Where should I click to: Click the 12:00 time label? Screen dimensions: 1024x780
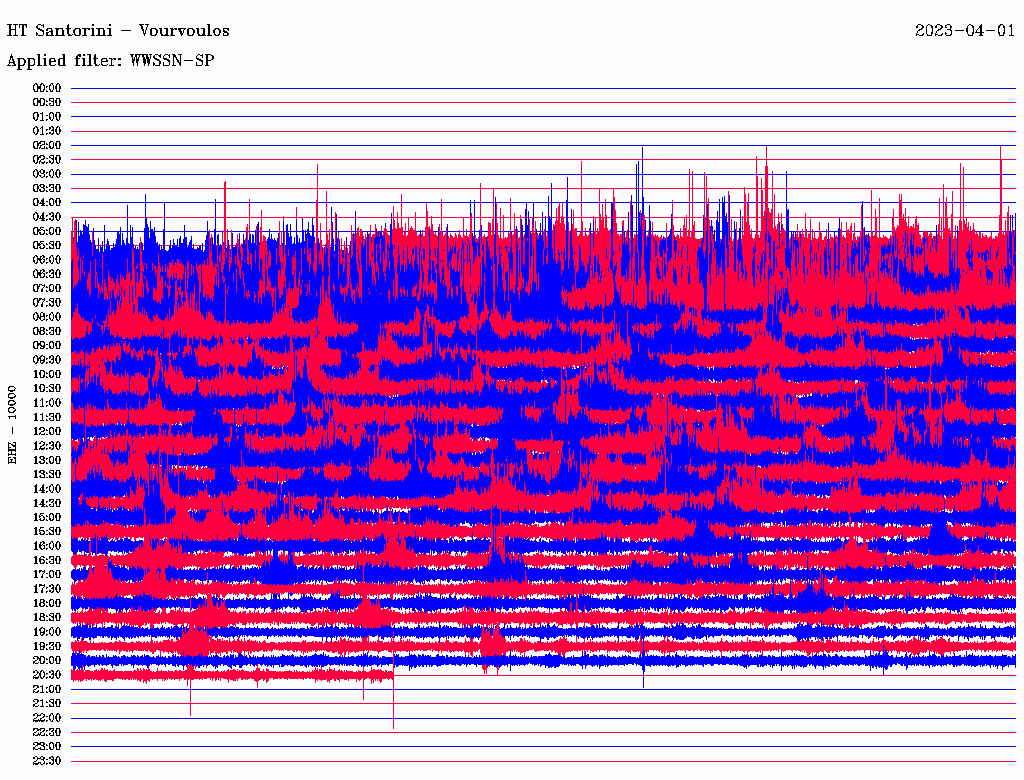47,431
